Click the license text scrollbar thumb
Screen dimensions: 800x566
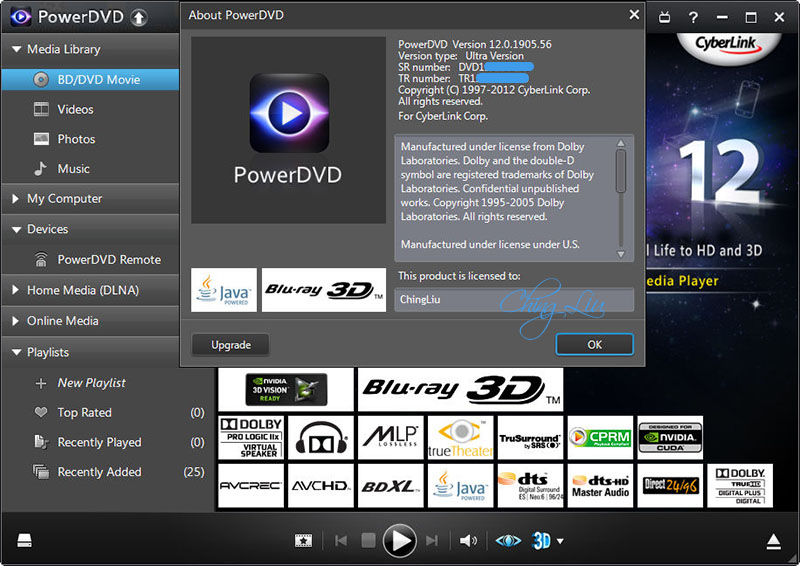click(x=620, y=171)
